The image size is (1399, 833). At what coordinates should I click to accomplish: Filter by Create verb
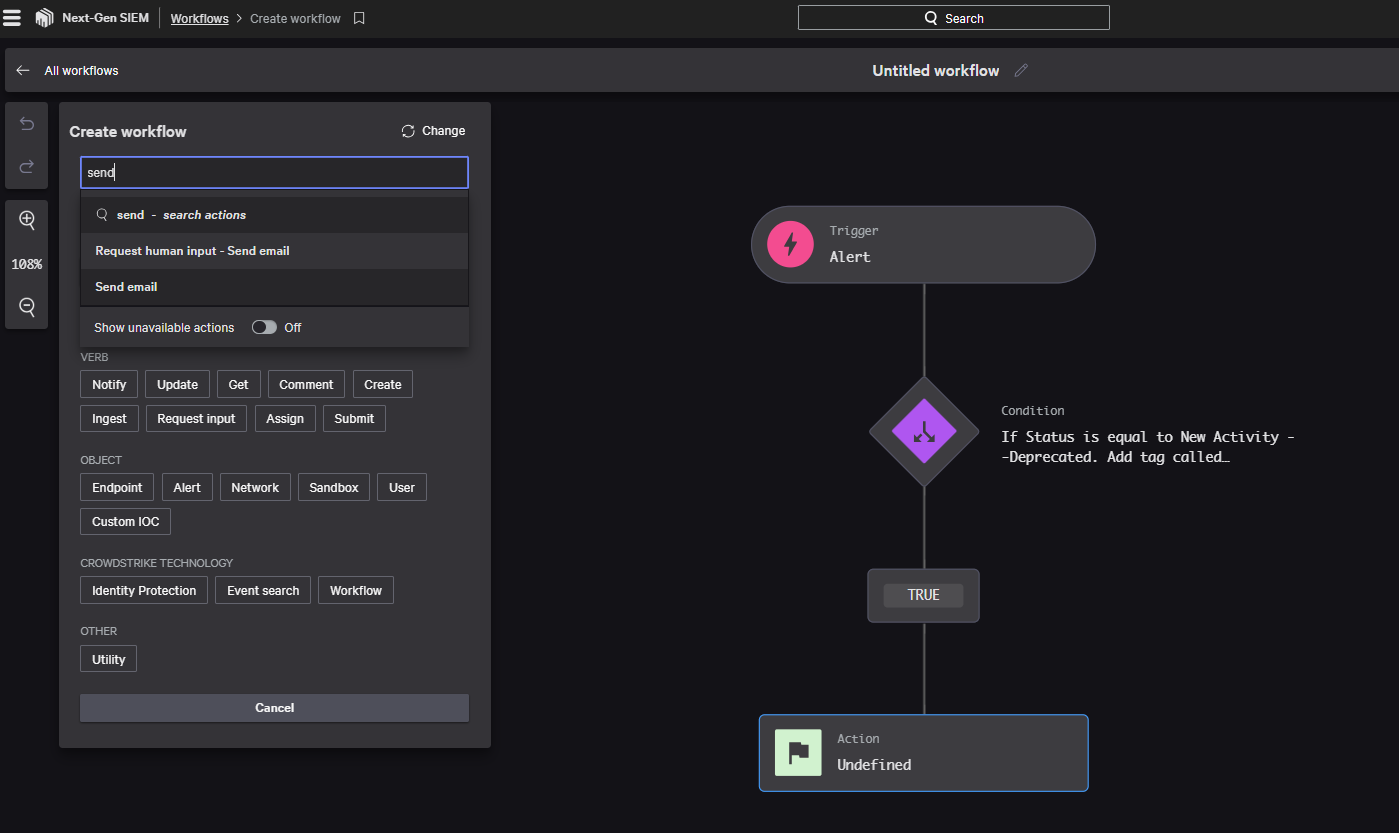pyautogui.click(x=382, y=385)
